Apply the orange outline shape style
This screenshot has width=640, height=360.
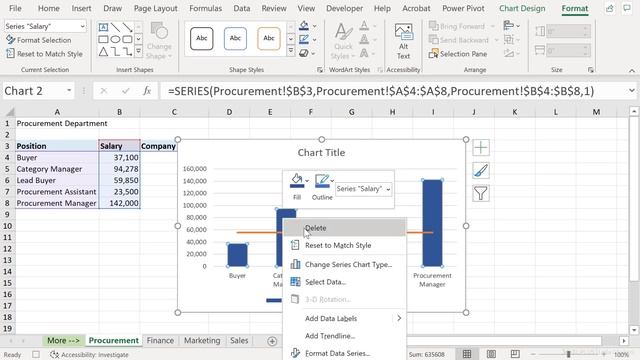[269, 39]
